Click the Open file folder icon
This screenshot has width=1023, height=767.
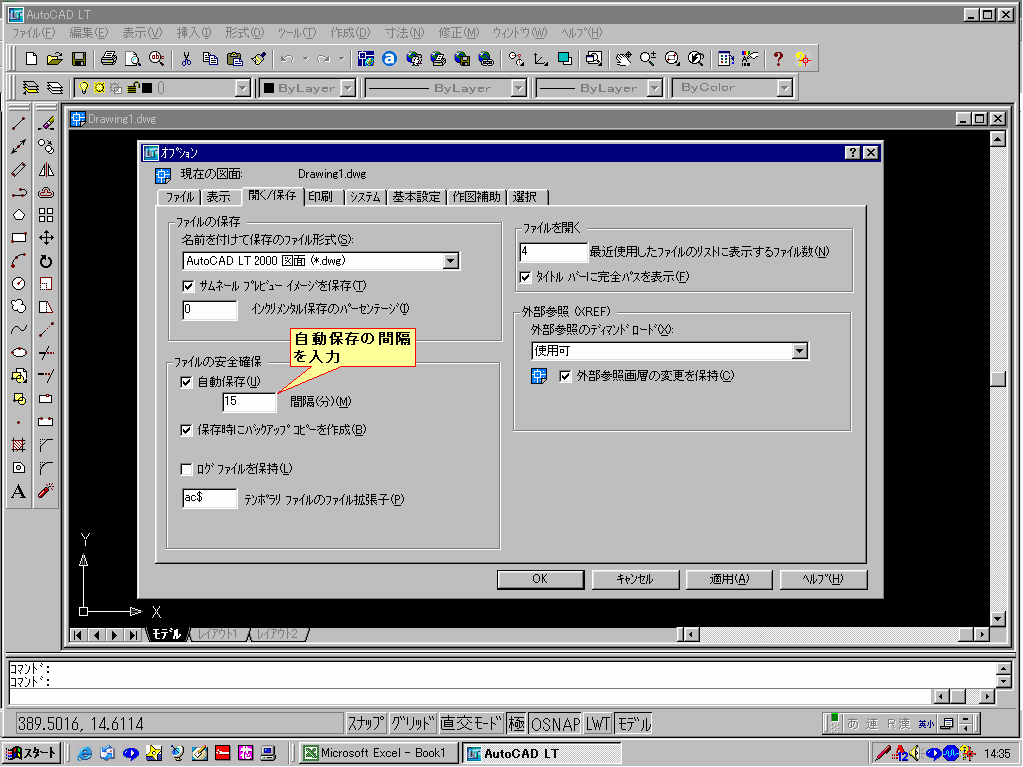coord(55,59)
